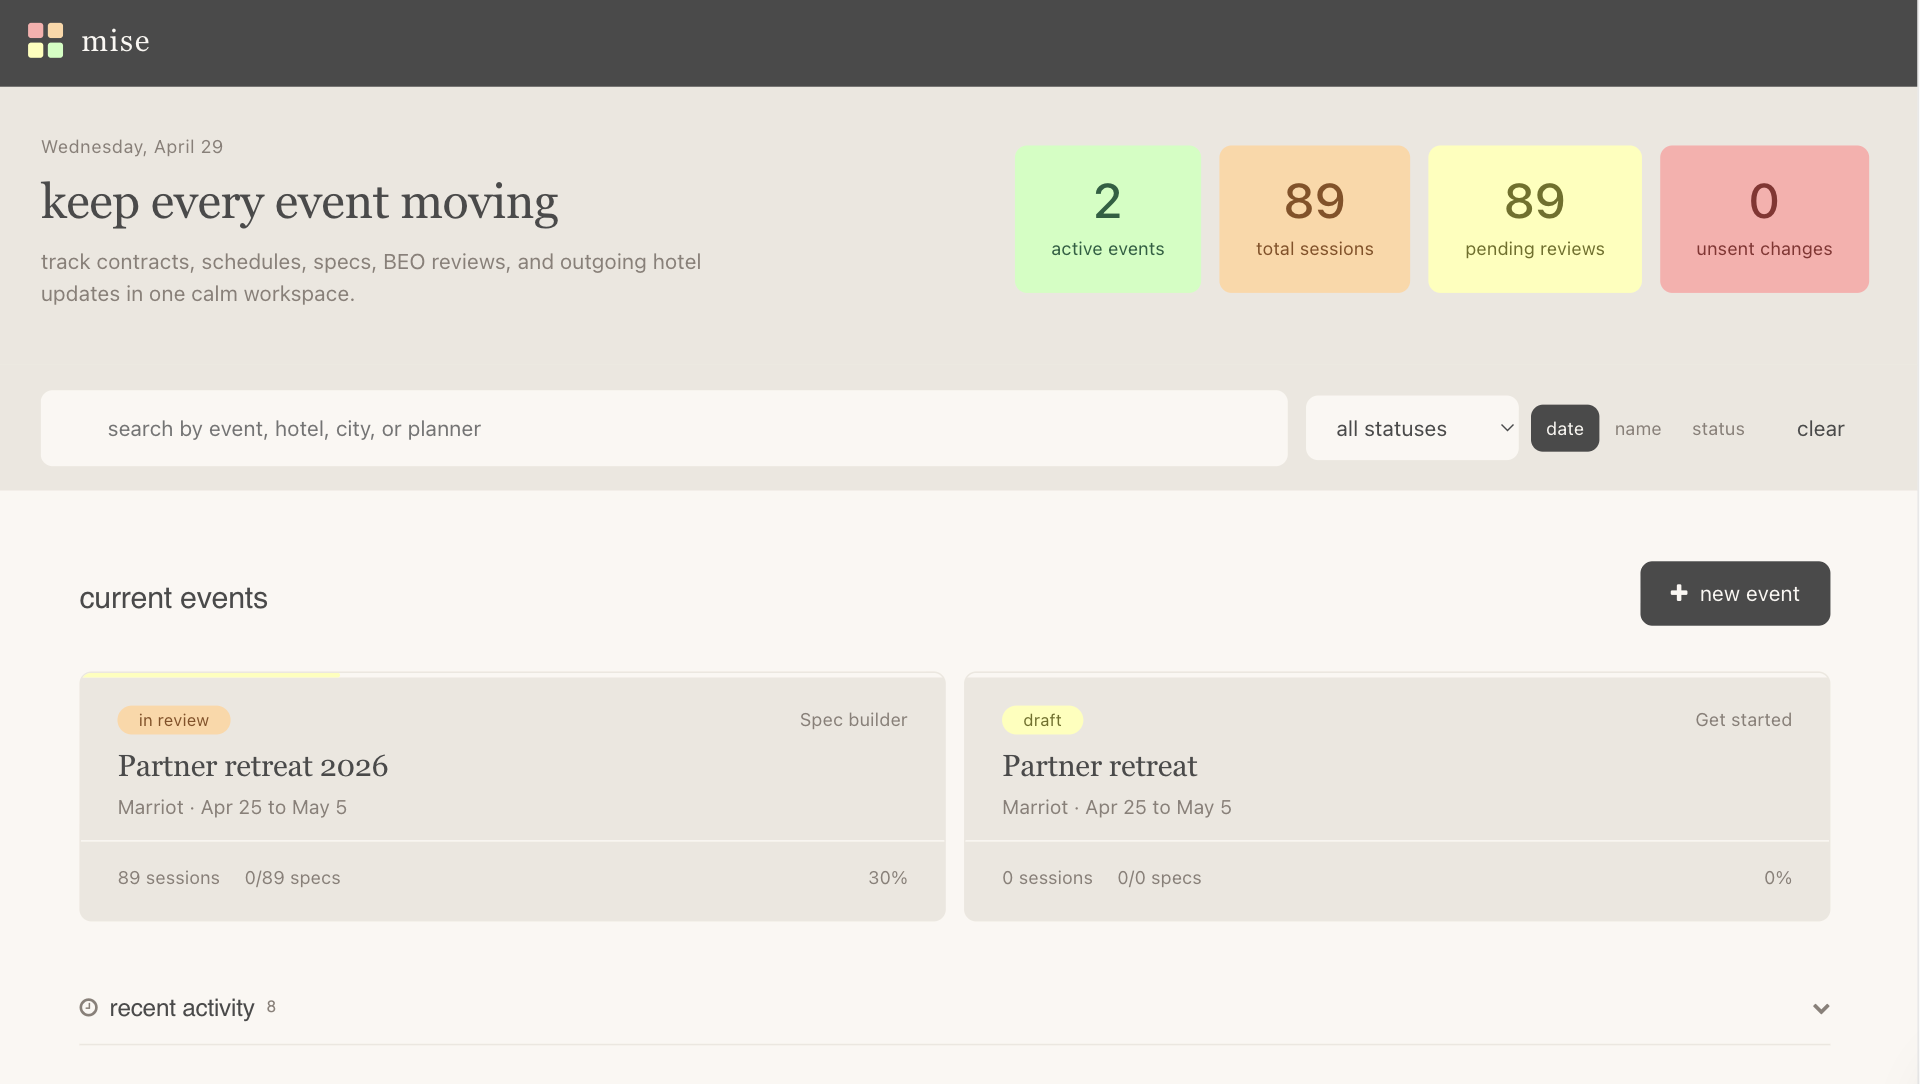Open the Spec builder link
The height and width of the screenshot is (1084, 1920).
point(853,719)
